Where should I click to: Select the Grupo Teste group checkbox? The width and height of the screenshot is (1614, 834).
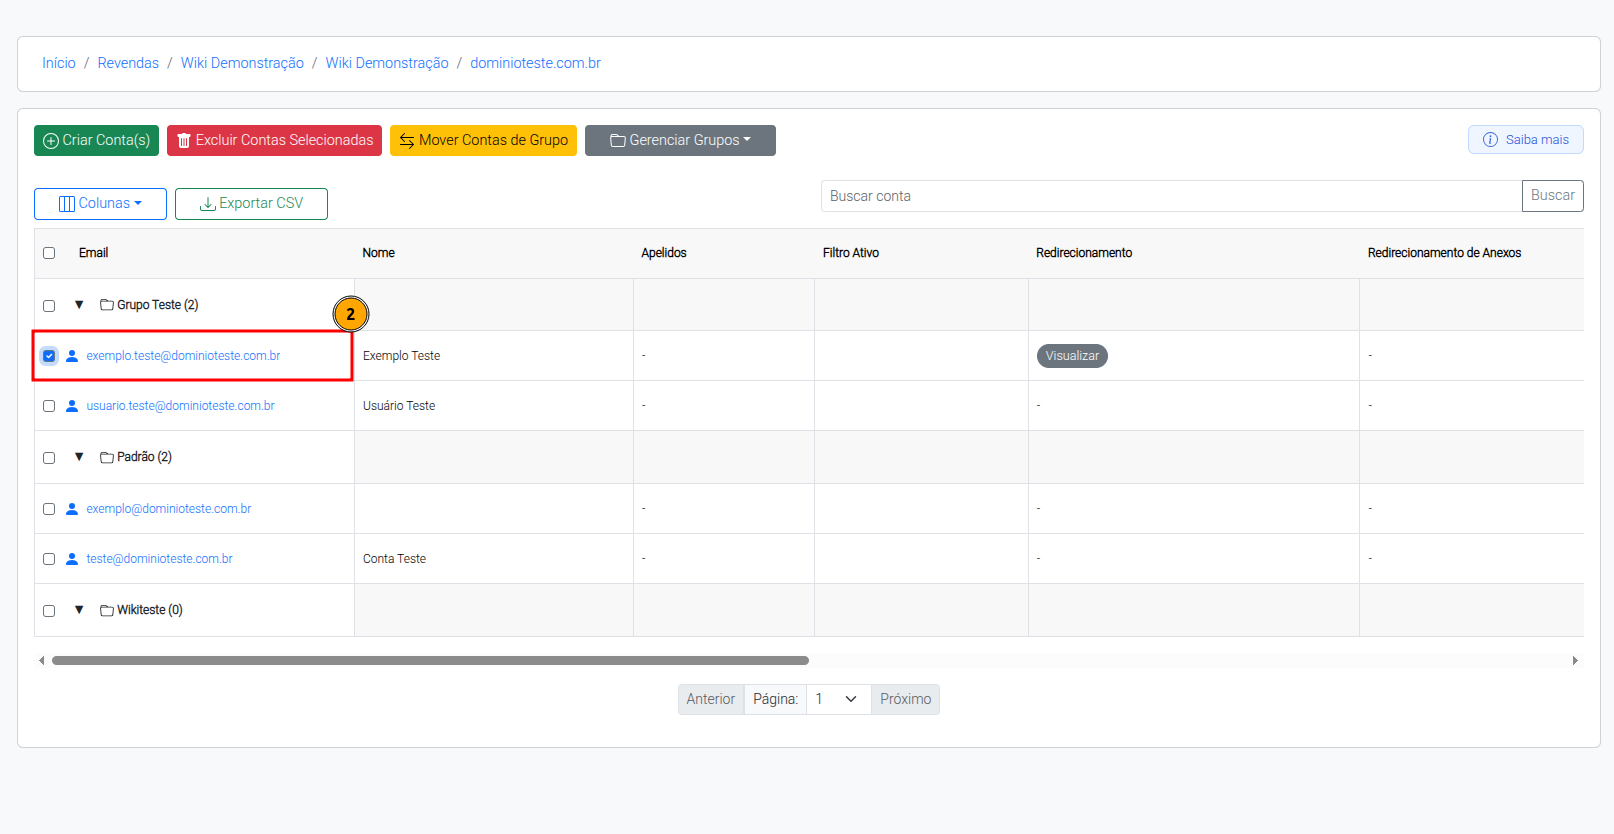point(49,306)
